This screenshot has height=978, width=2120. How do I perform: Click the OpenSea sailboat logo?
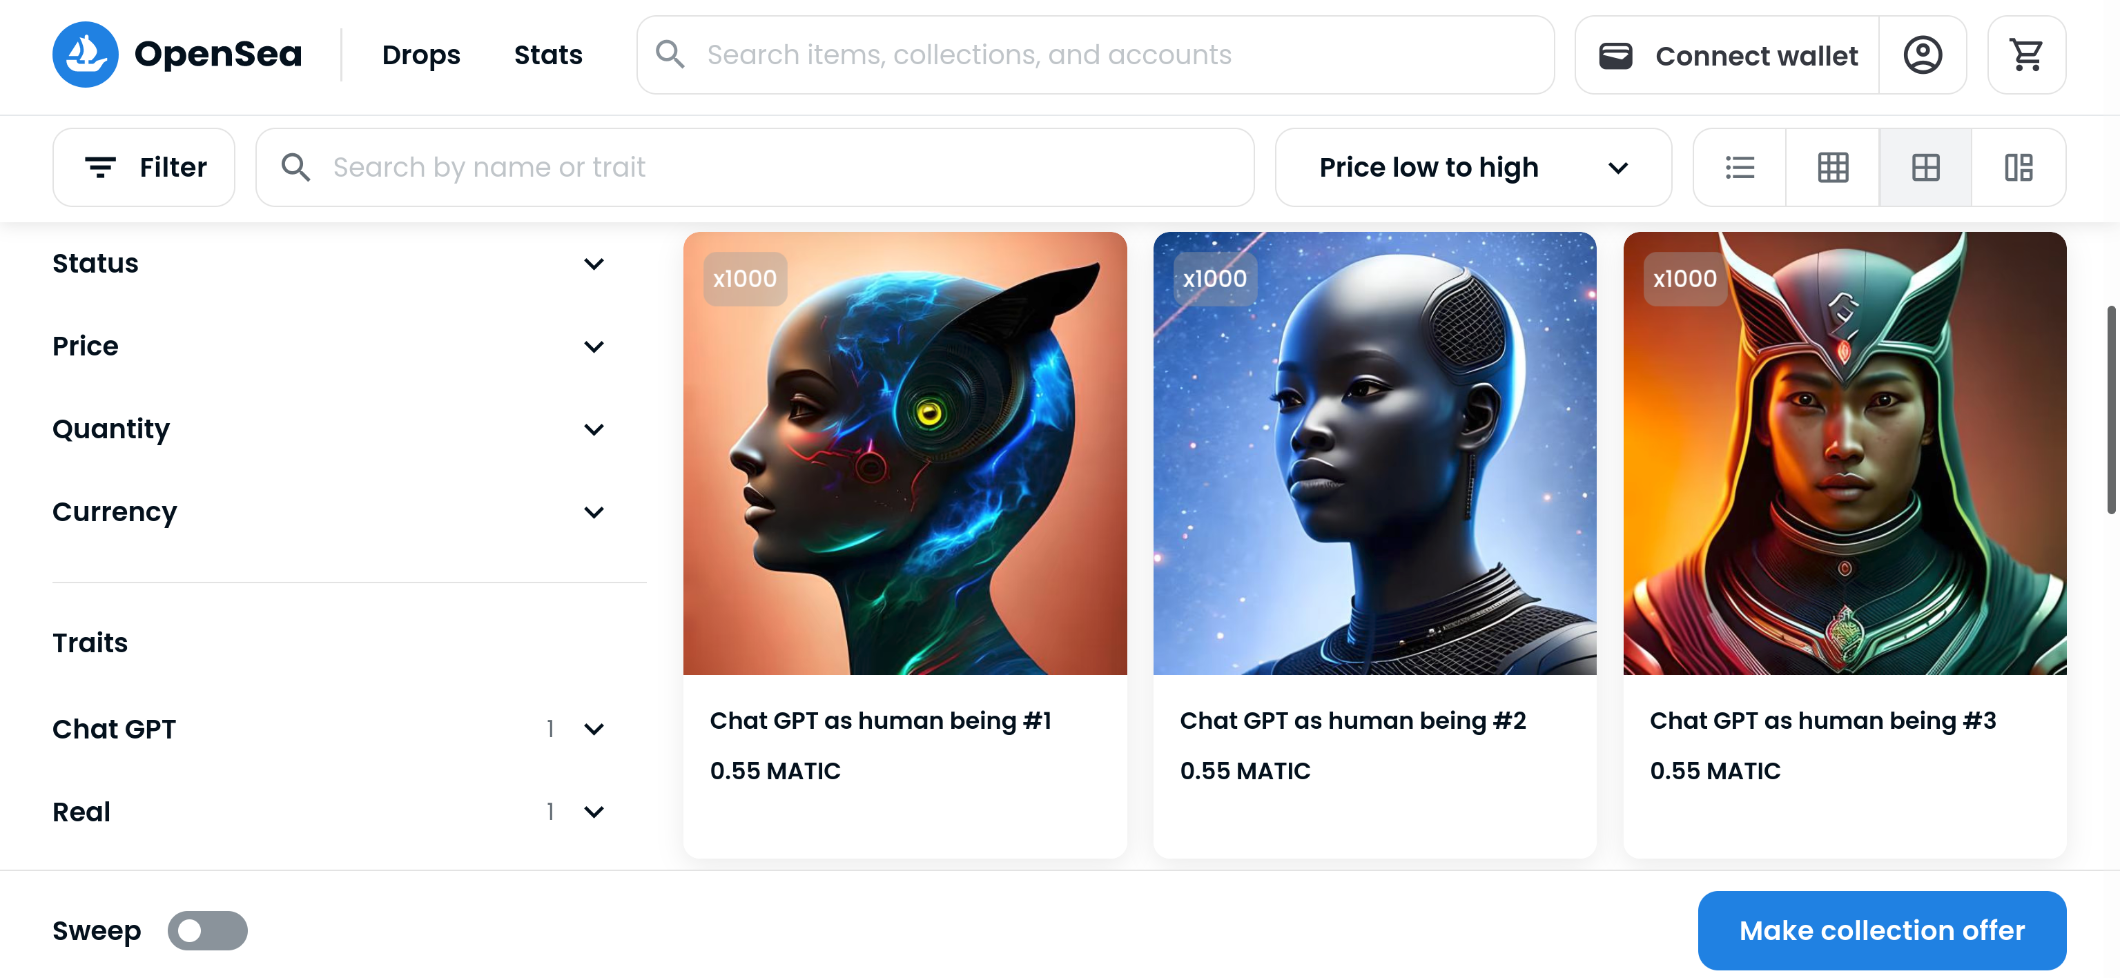(85, 55)
